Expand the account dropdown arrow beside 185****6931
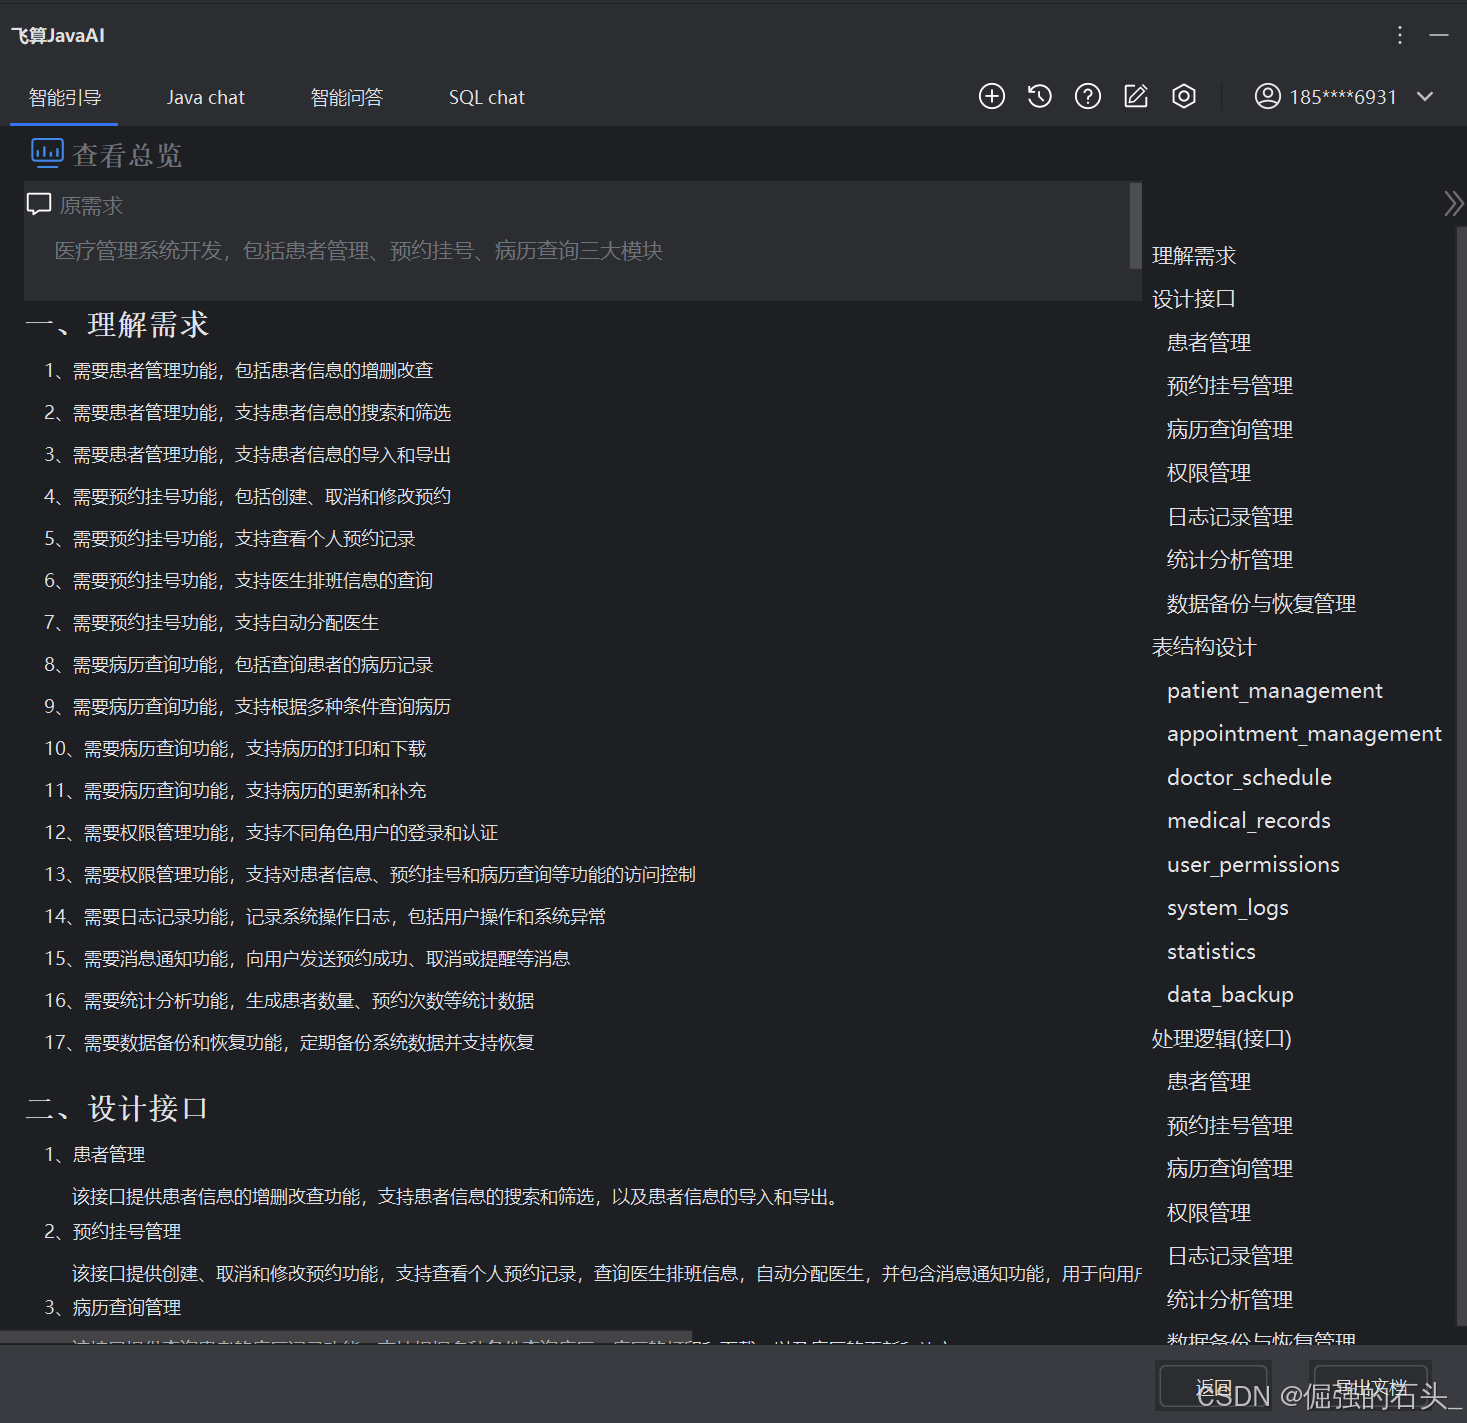The width and height of the screenshot is (1467, 1423). coord(1426,96)
